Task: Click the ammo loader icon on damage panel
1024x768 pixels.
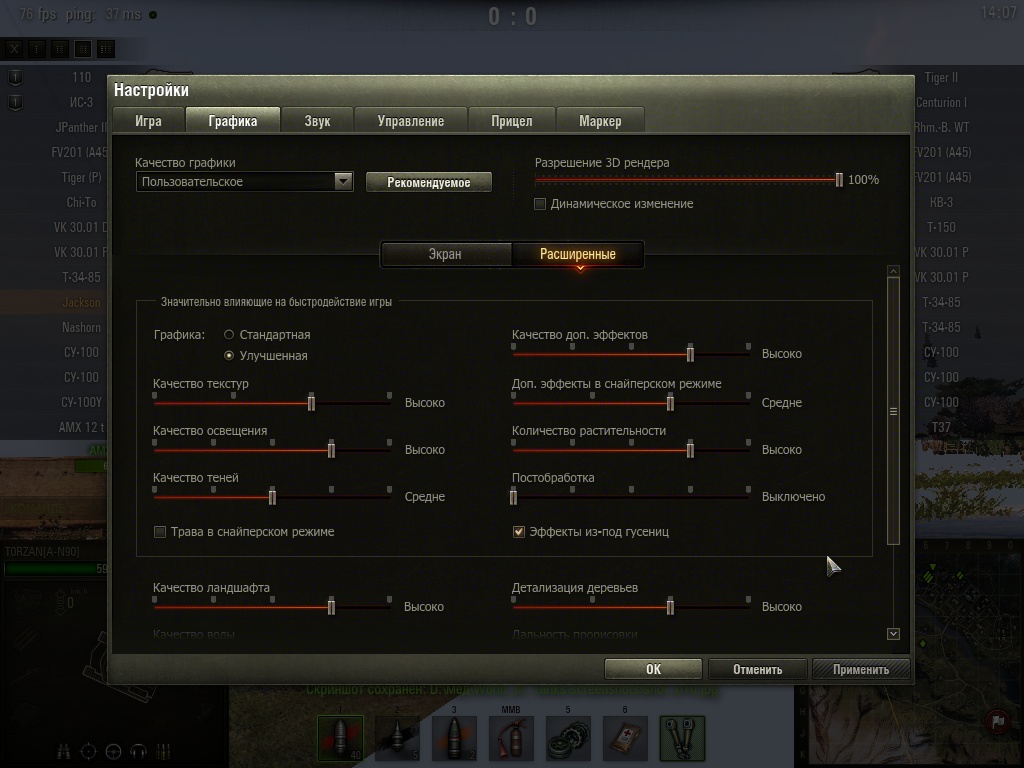Action: (x=163, y=752)
